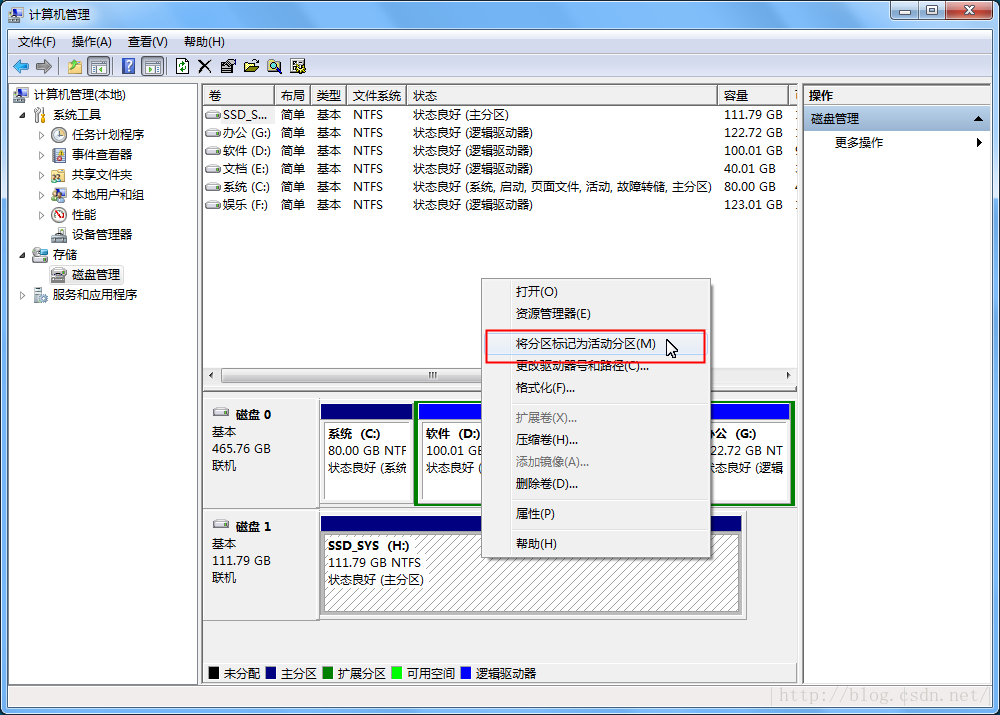Click the 本地用户和组 icon in tree

[x=59, y=195]
